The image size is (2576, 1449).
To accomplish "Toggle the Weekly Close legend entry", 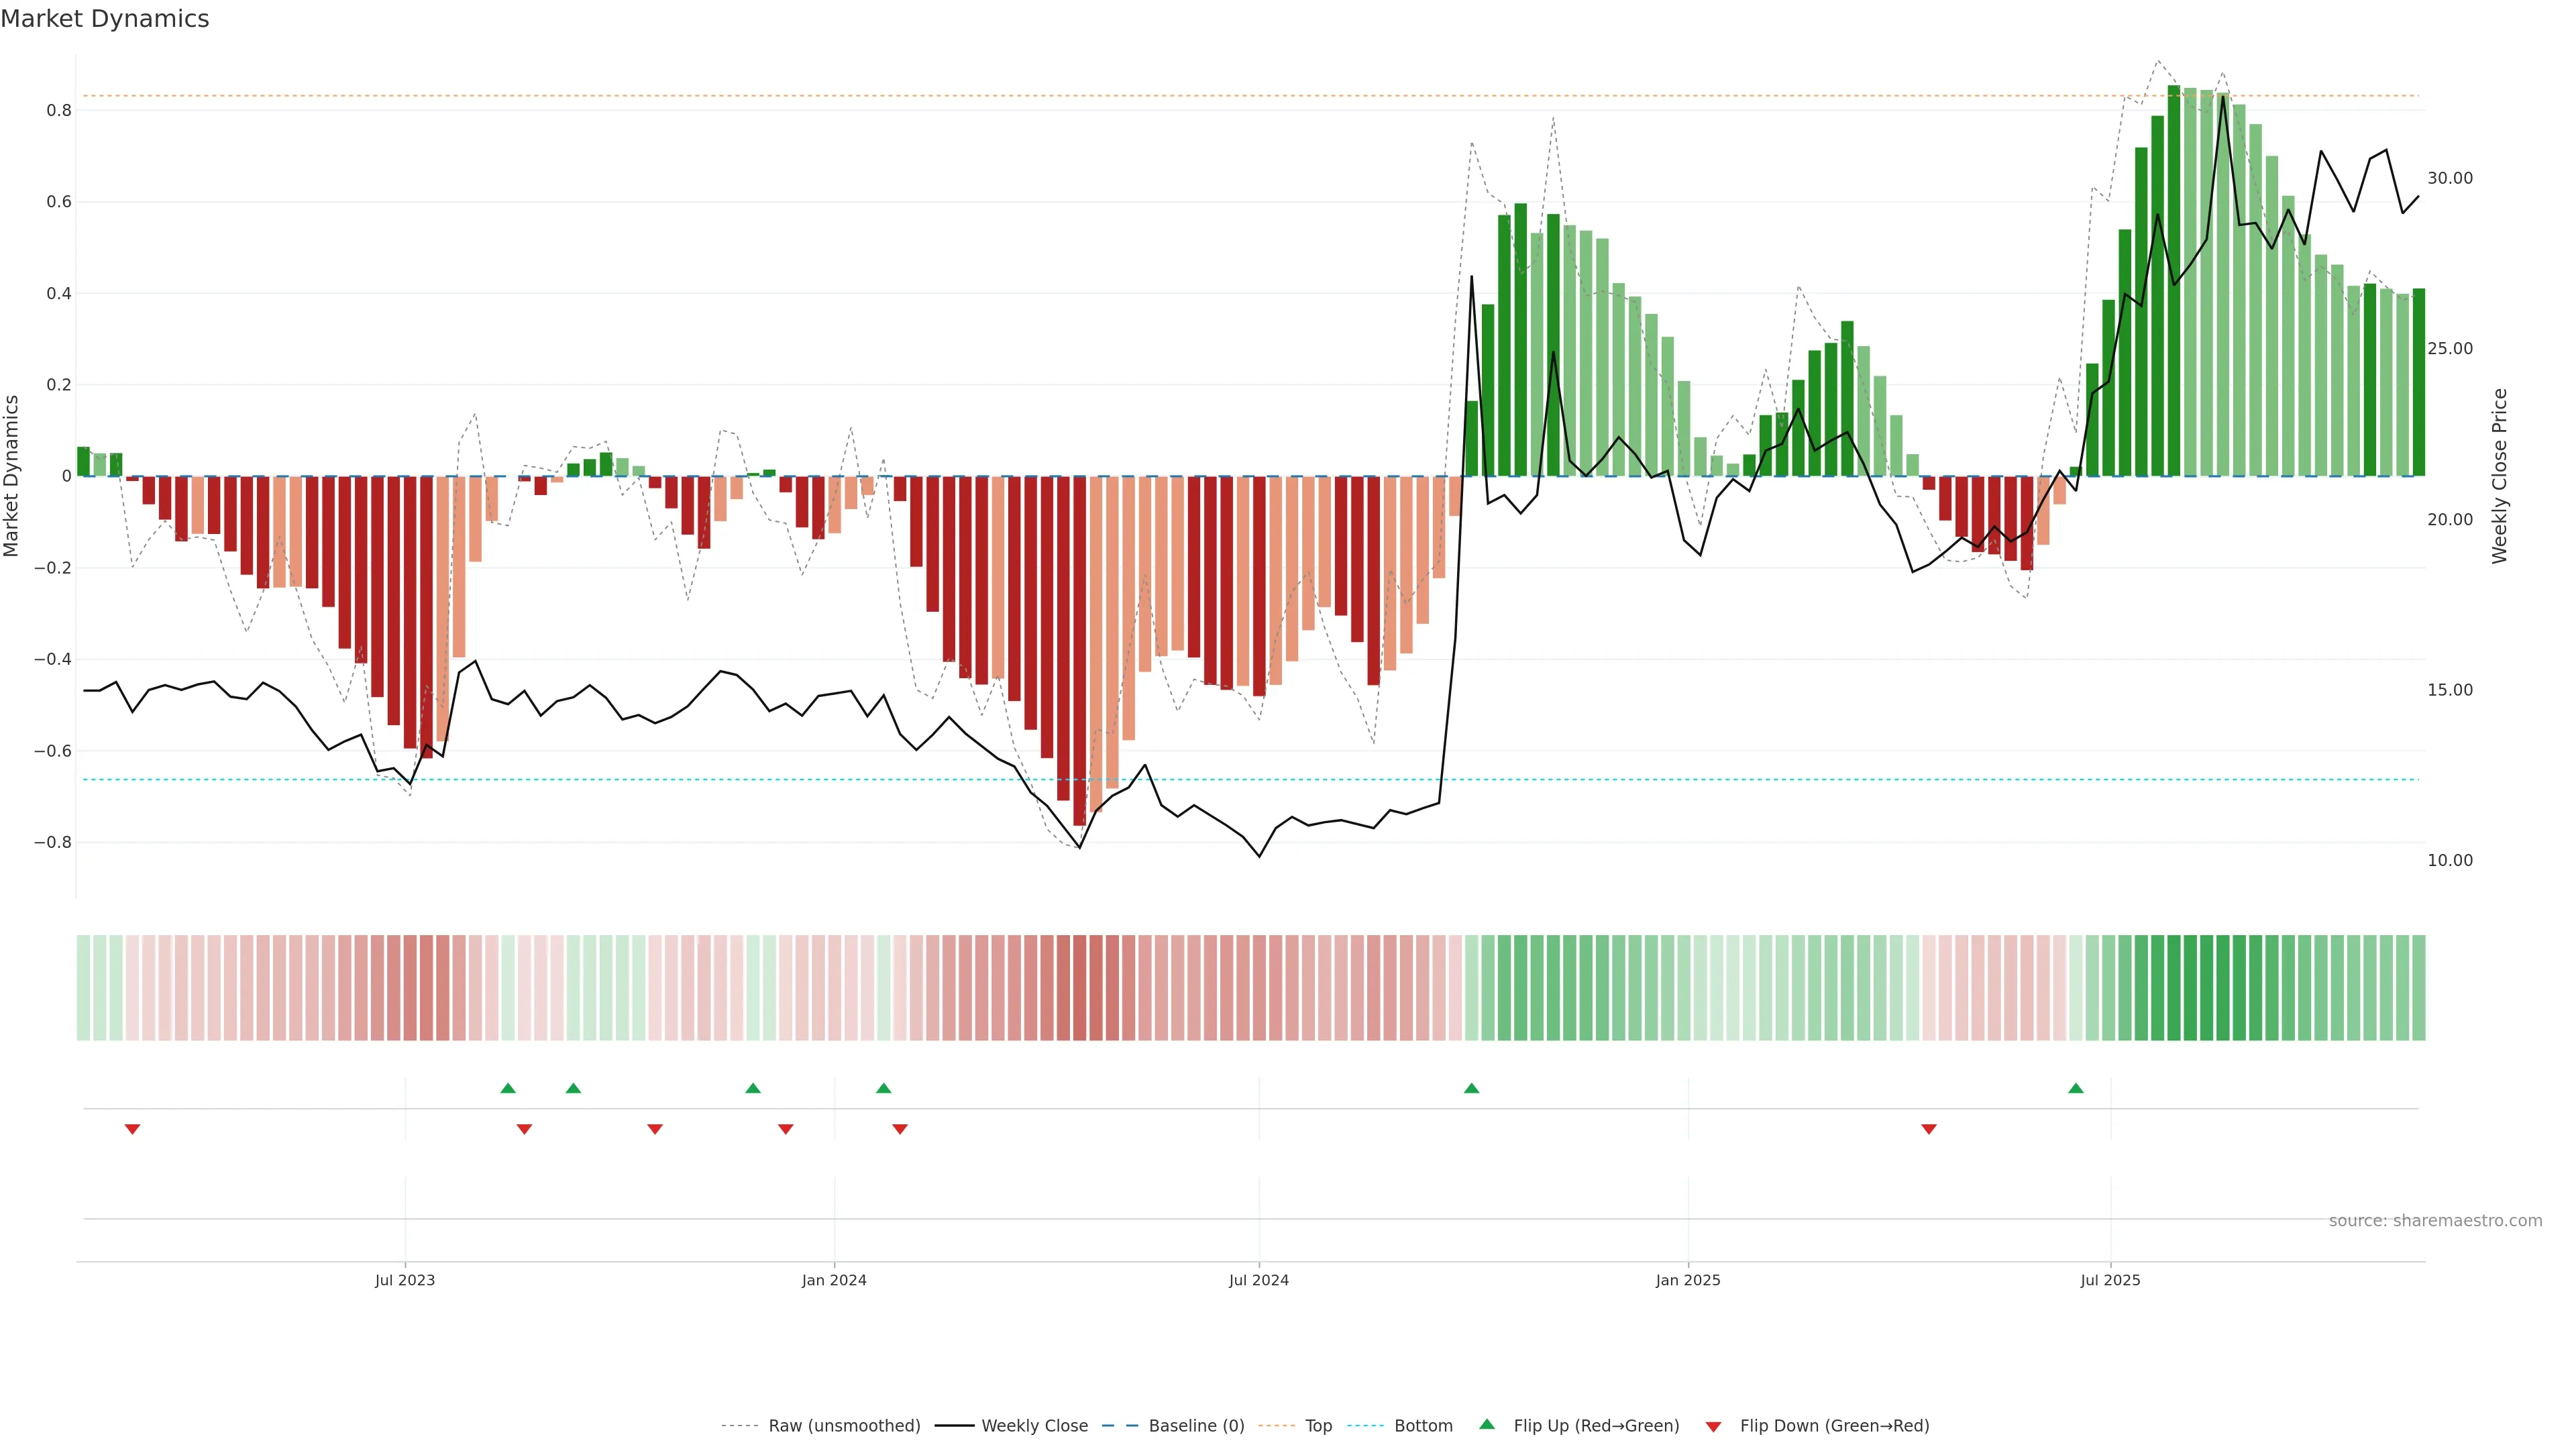I will (x=1034, y=1426).
